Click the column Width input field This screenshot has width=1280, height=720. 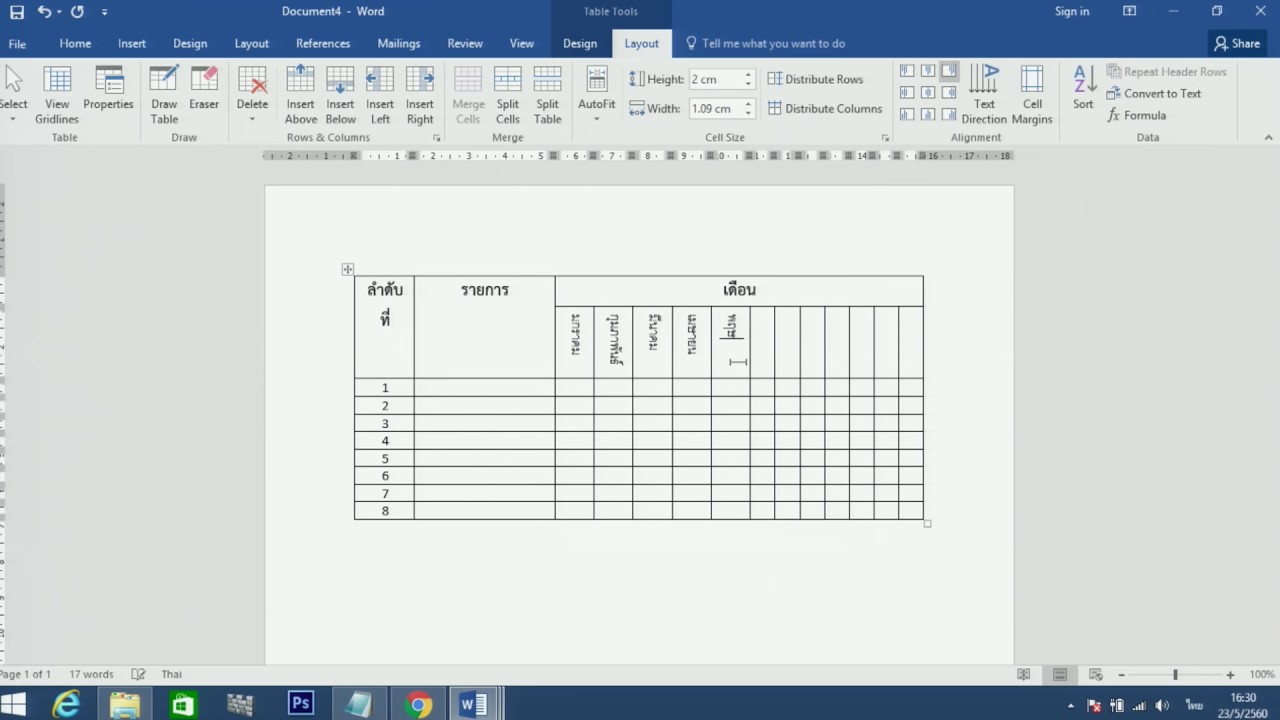pos(715,108)
